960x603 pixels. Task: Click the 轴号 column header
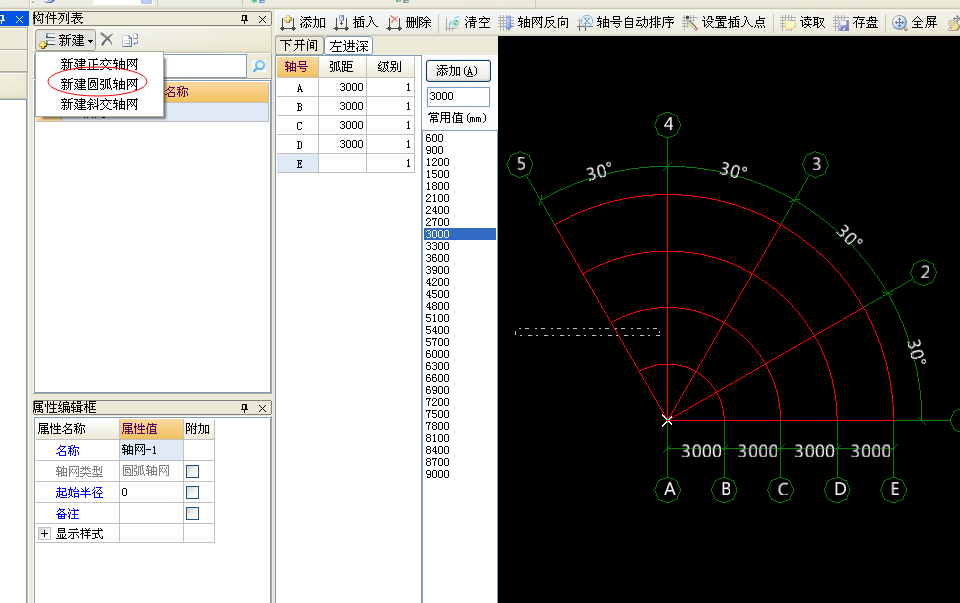tap(298, 67)
